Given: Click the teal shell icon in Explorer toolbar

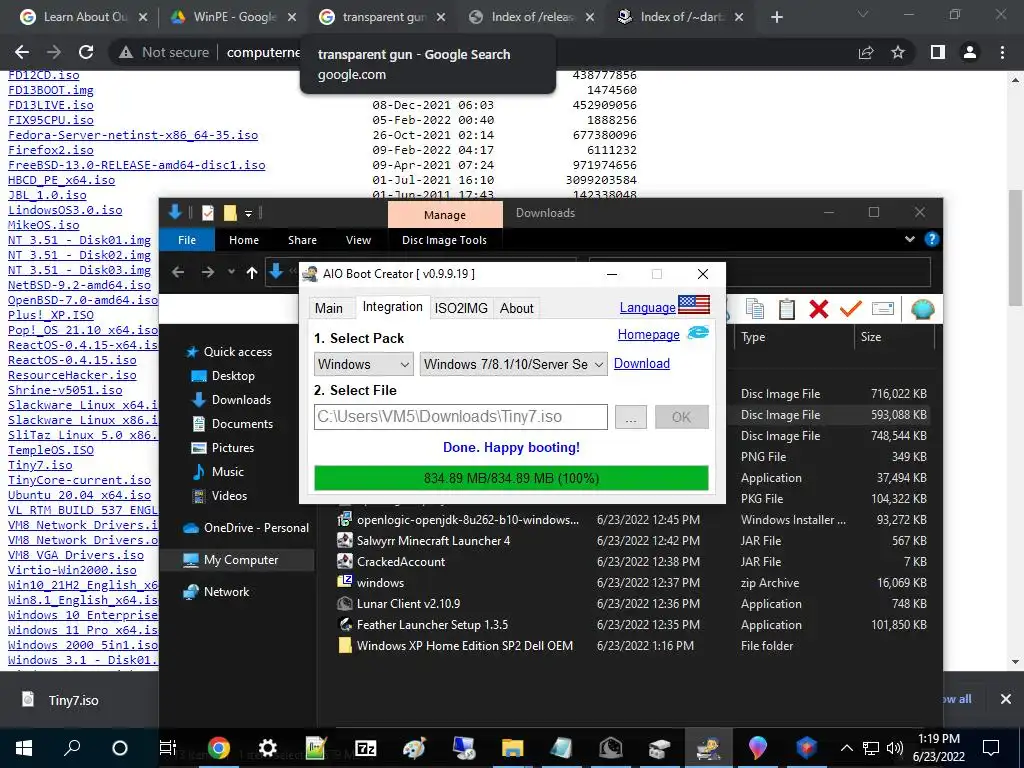Looking at the screenshot, I should [x=922, y=308].
